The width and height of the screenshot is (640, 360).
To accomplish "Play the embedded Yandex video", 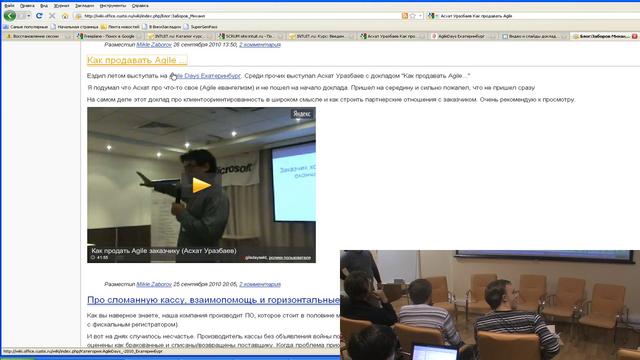I will [x=202, y=185].
